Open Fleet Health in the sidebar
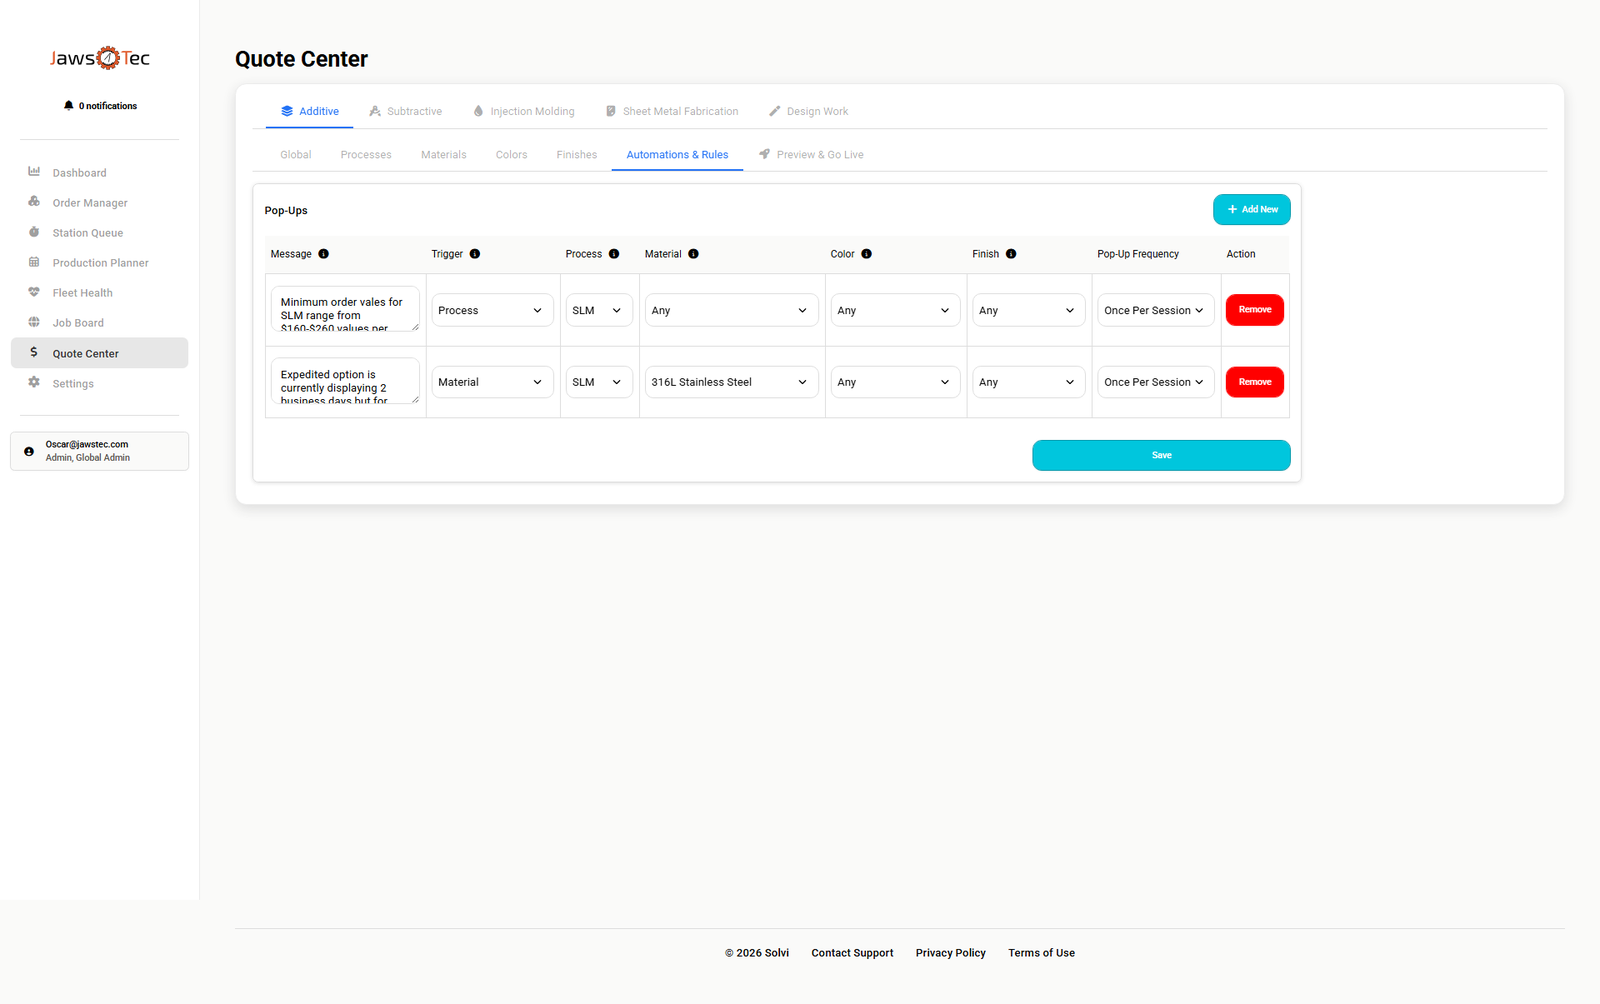The width and height of the screenshot is (1600, 1004). [99, 292]
